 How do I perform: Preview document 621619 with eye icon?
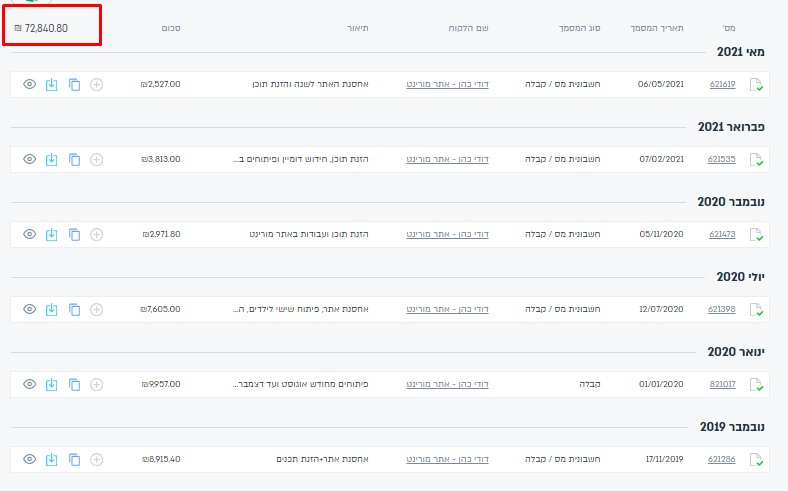[x=29, y=84]
